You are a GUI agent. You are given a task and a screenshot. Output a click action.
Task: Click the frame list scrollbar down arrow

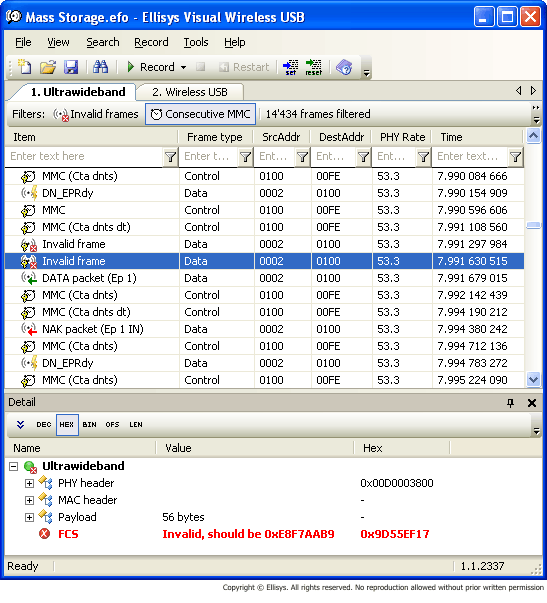533,380
